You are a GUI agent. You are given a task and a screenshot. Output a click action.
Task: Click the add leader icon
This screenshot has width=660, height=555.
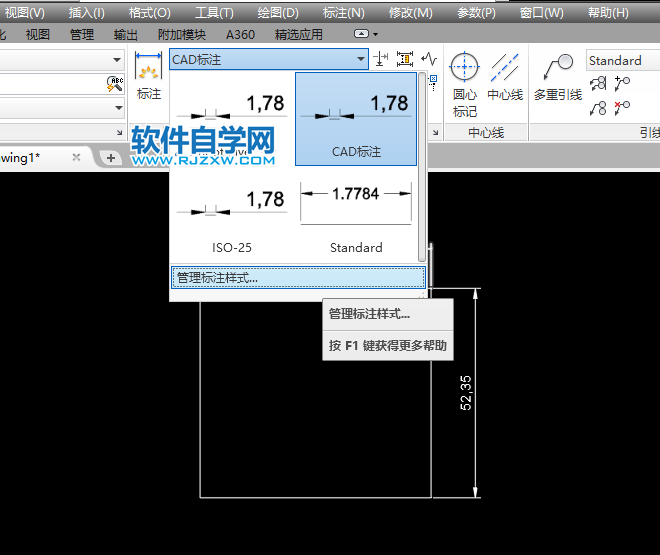coord(622,83)
